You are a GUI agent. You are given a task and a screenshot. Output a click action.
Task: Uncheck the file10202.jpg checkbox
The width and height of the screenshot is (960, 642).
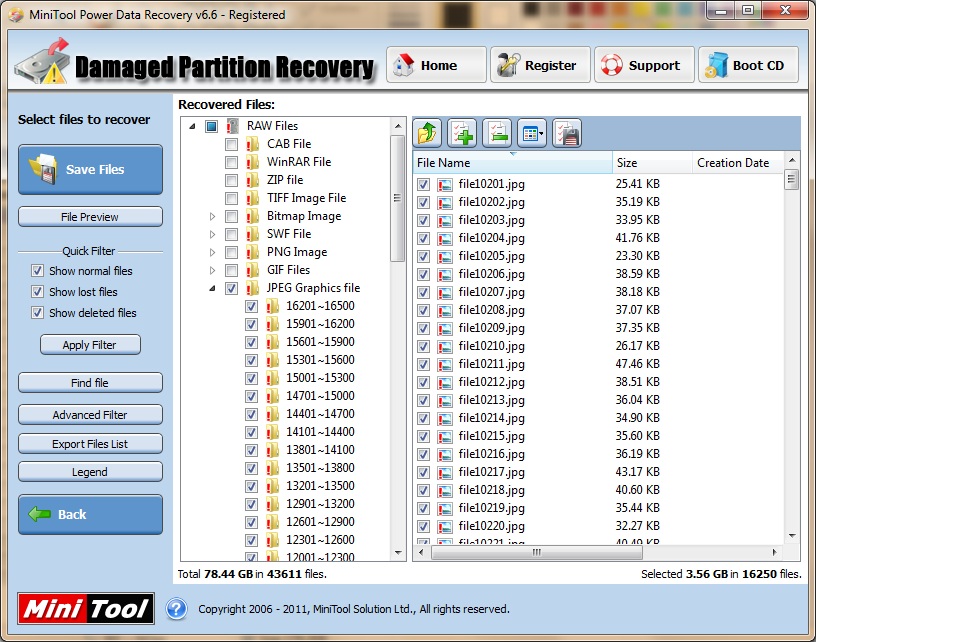pos(423,202)
